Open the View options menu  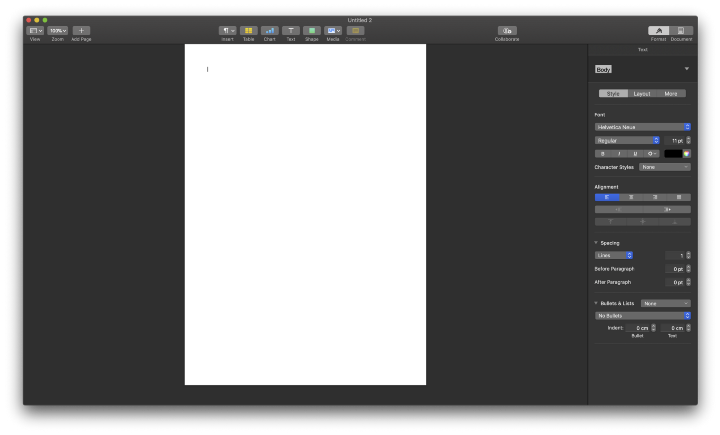coord(35,31)
